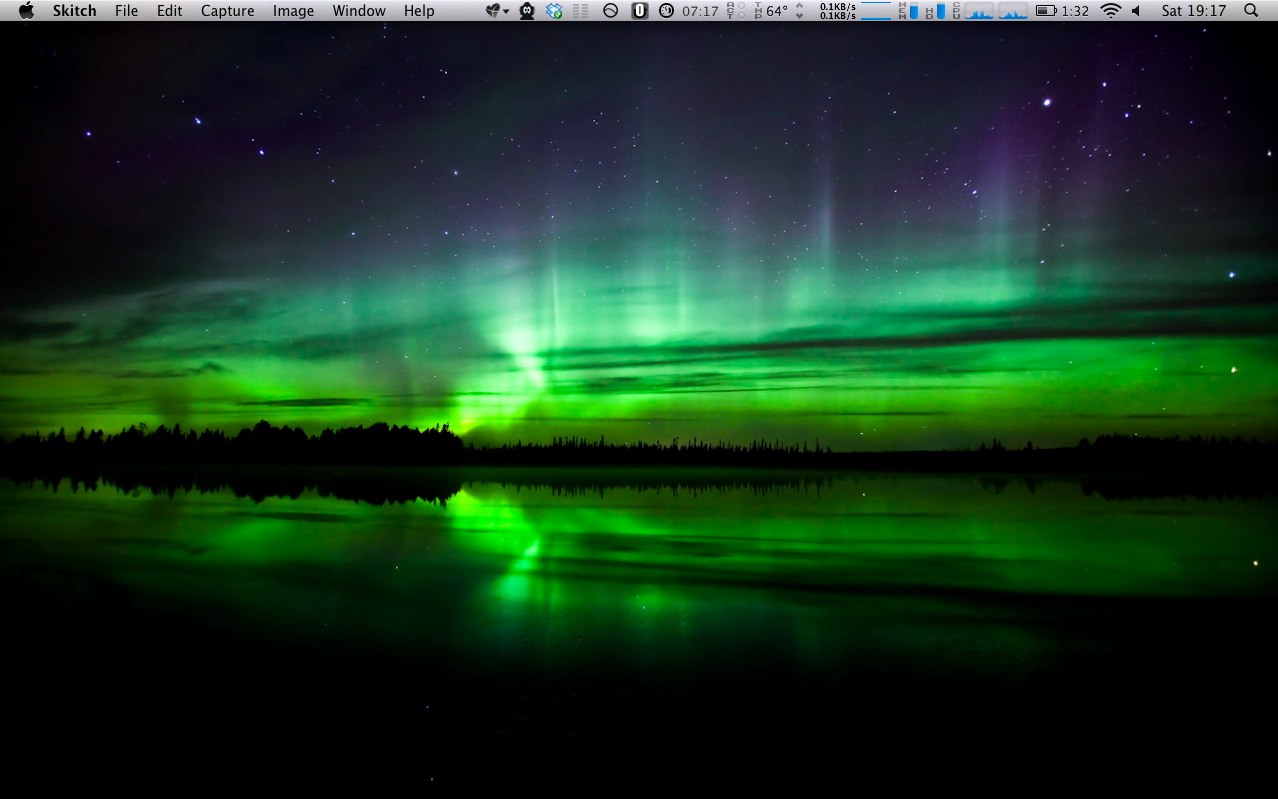Click the second CPU usage graph
This screenshot has width=1278, height=799.
(x=1013, y=11)
